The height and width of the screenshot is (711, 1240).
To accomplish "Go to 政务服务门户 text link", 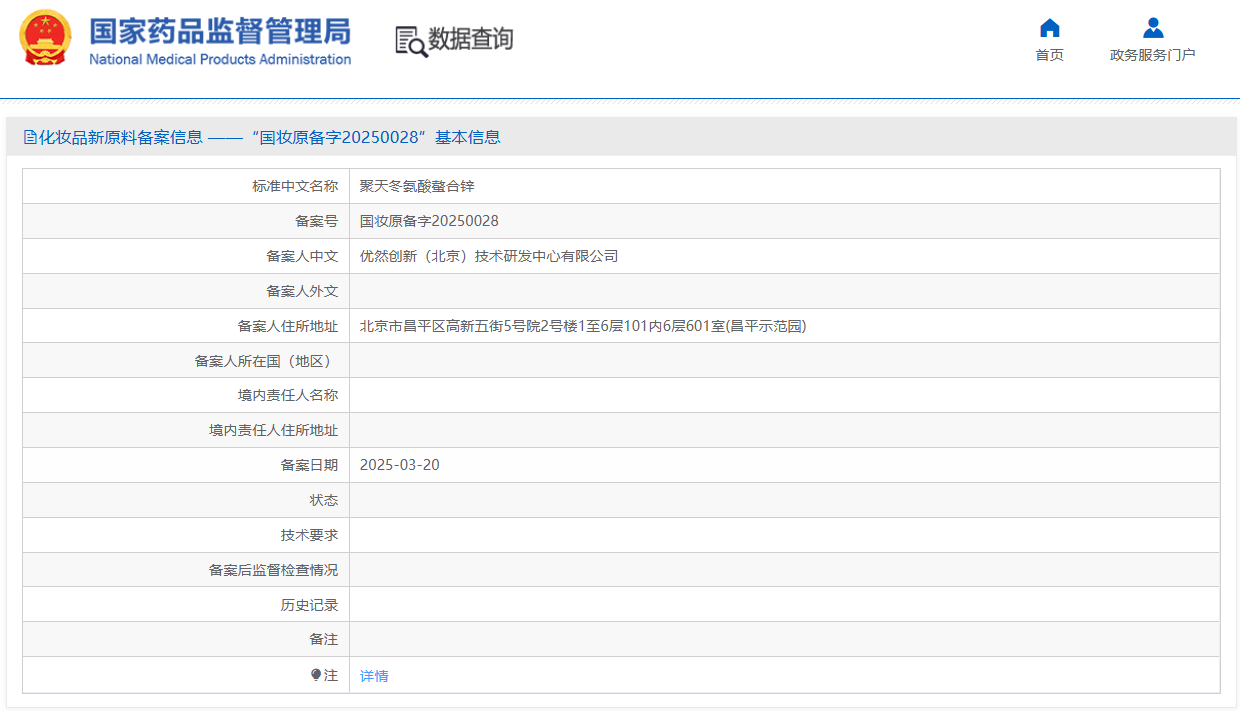I will (x=1152, y=55).
